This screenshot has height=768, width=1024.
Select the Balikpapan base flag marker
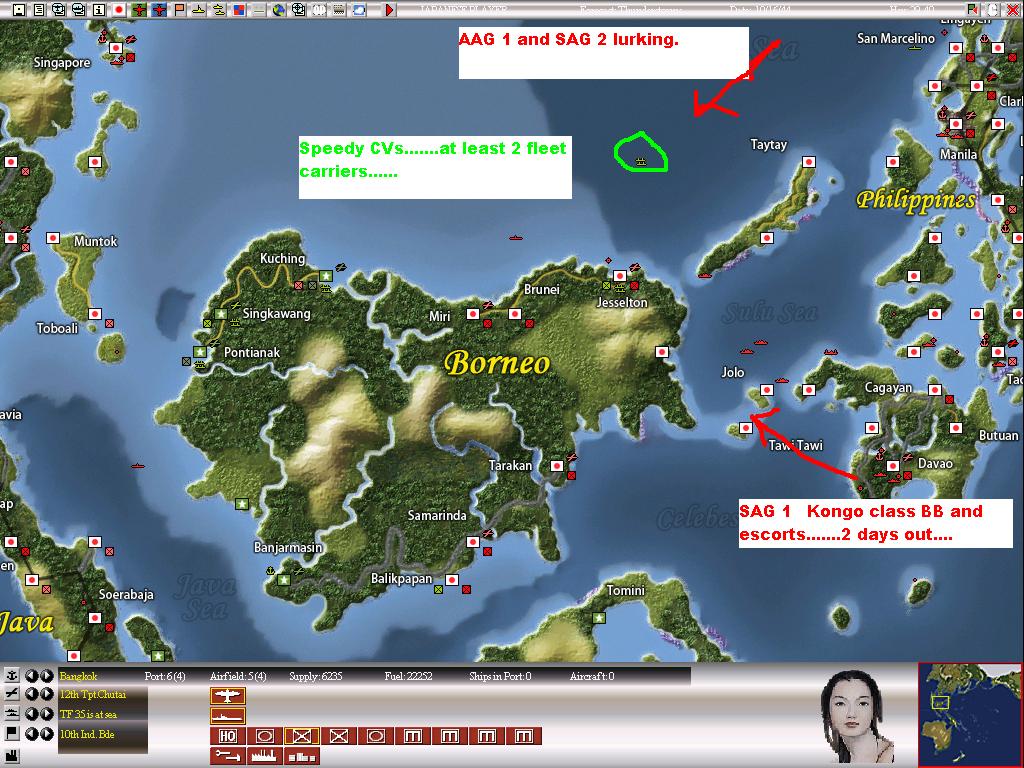452,580
